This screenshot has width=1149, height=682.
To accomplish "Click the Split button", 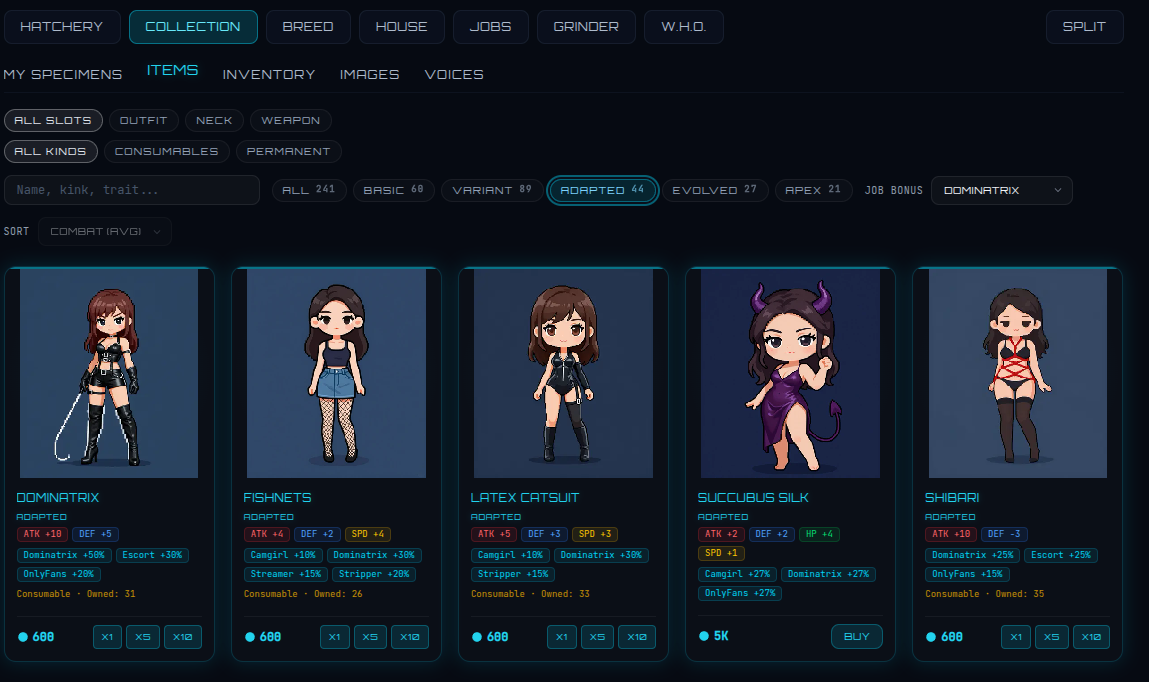I will click(x=1085, y=27).
